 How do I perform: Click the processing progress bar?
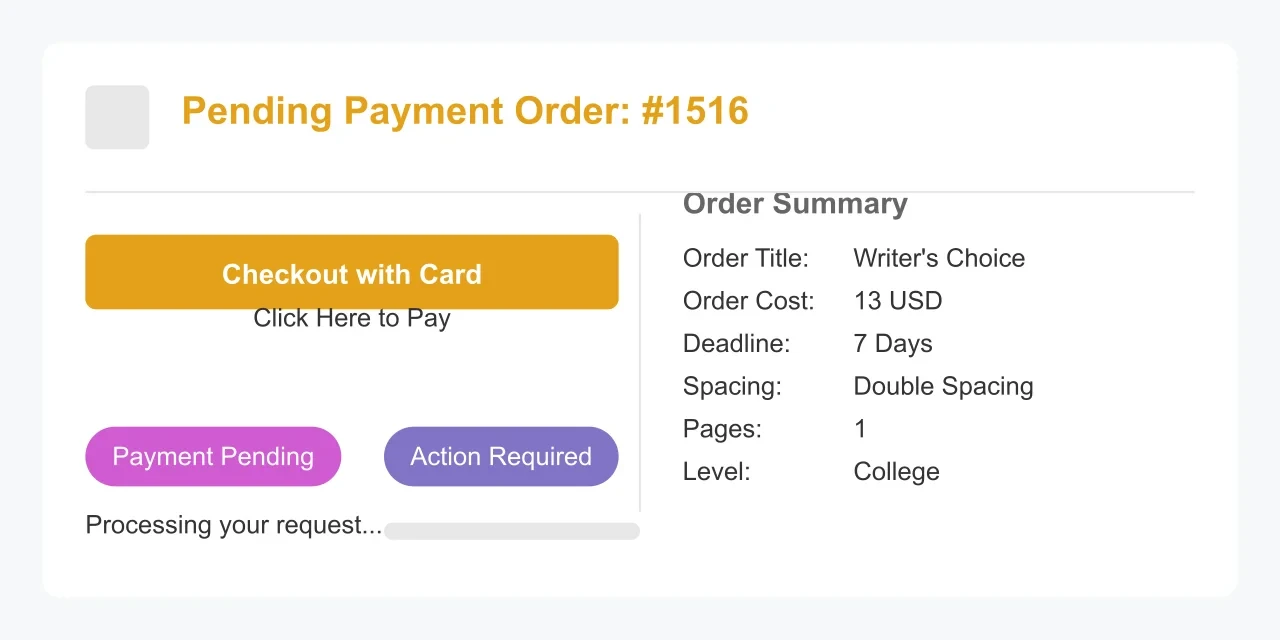tap(512, 530)
